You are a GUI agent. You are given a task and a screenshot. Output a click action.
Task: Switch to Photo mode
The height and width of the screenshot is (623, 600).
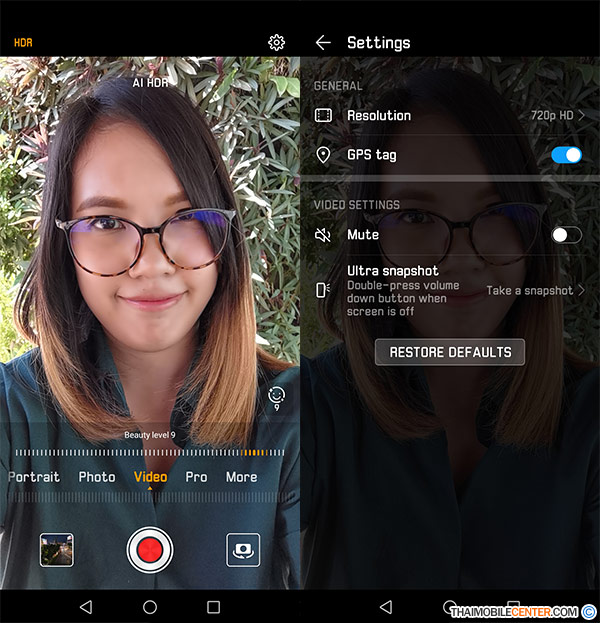tap(97, 477)
